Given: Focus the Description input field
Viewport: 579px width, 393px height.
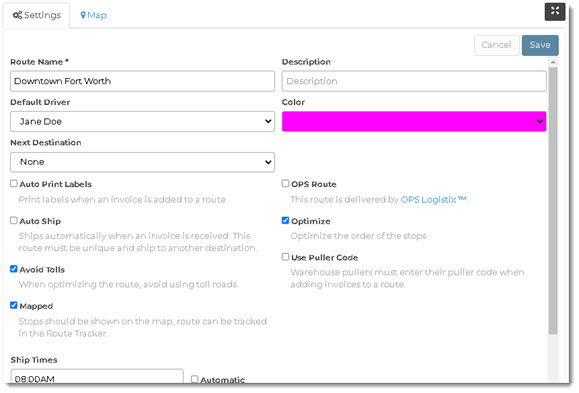Looking at the screenshot, I should [x=414, y=81].
